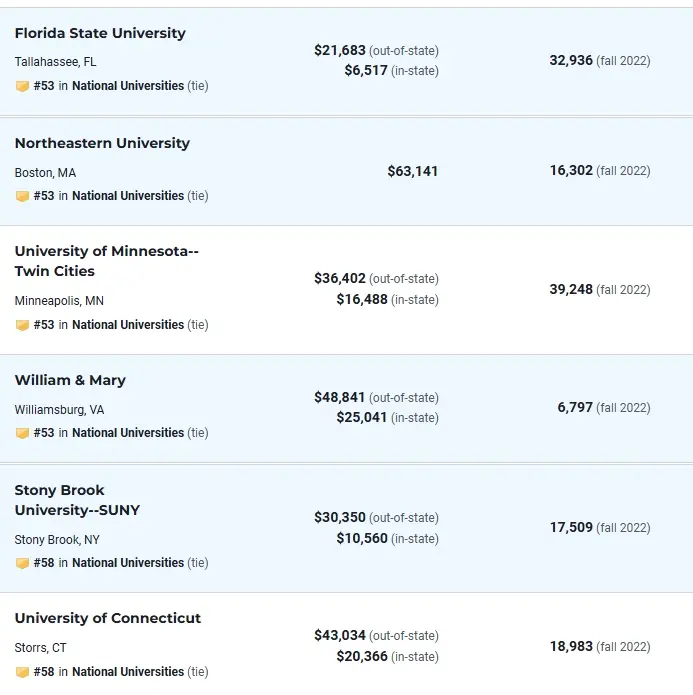
Task: Click National Universities link under William & Mary
Action: click(128, 433)
